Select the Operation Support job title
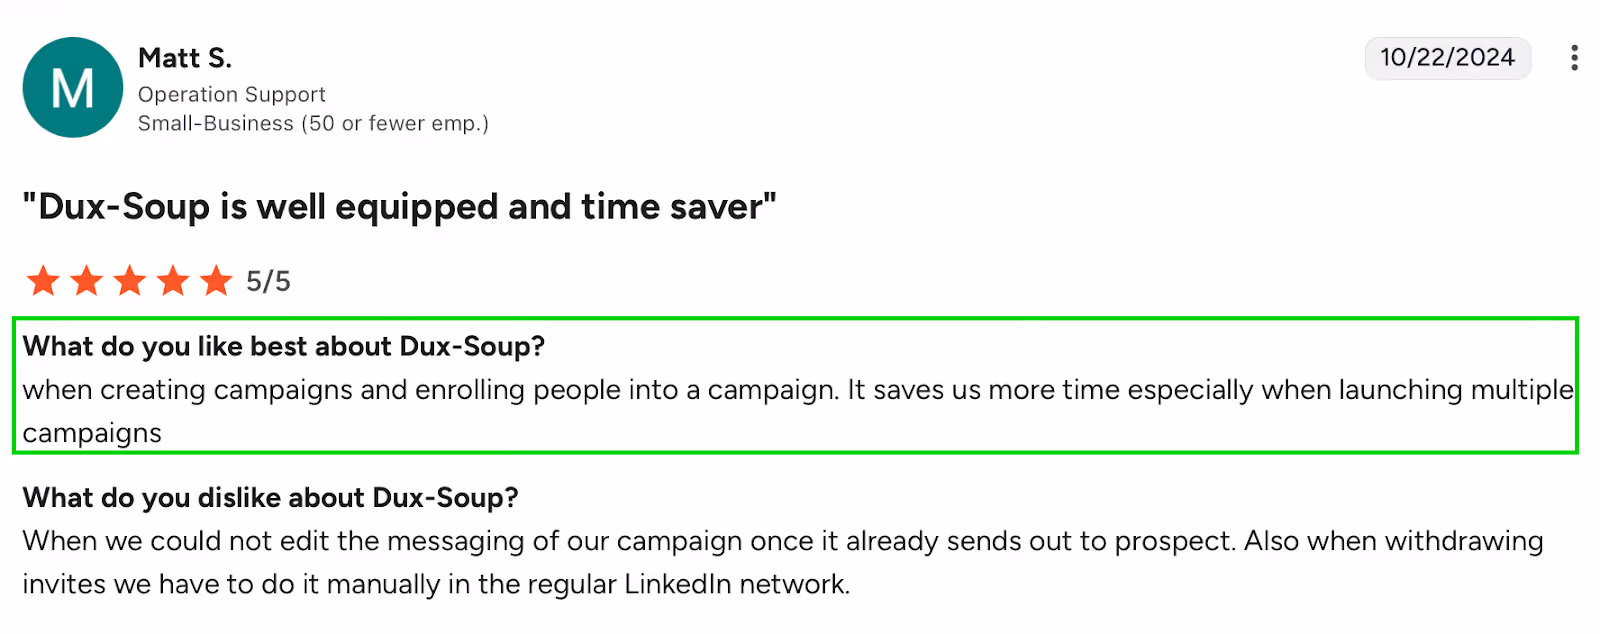 (x=231, y=94)
